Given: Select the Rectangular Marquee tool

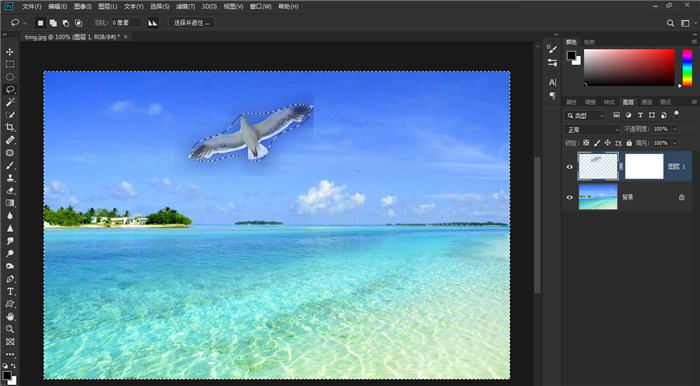Looking at the screenshot, I should click(x=10, y=64).
